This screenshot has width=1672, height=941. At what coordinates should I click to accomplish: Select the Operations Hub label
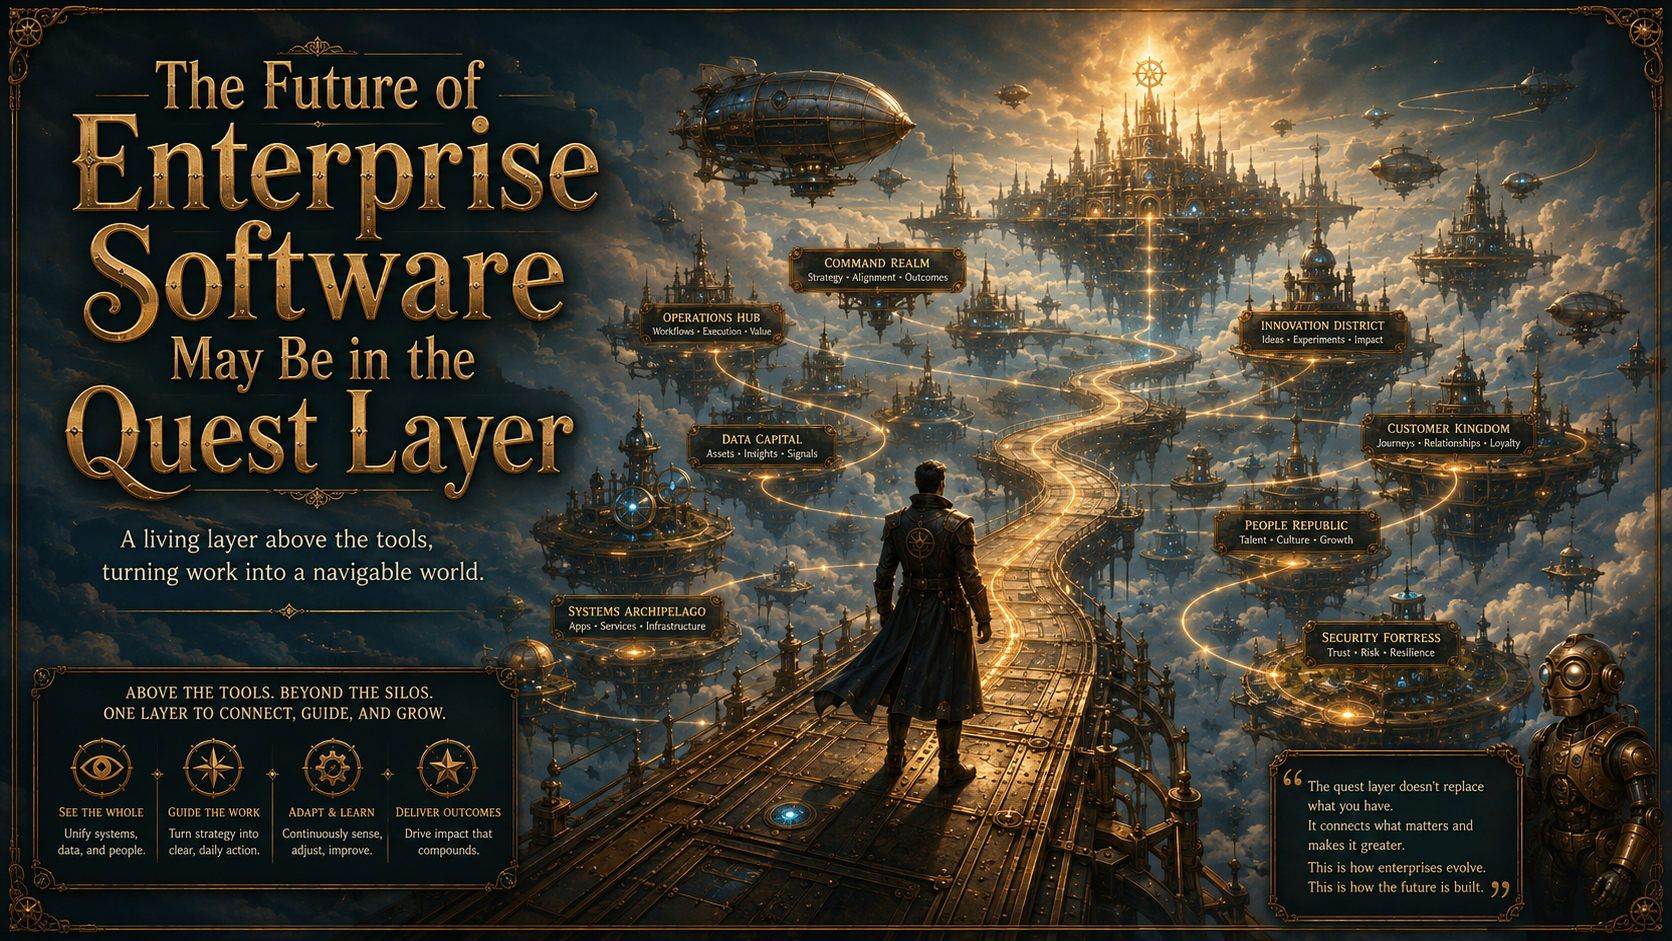[711, 324]
